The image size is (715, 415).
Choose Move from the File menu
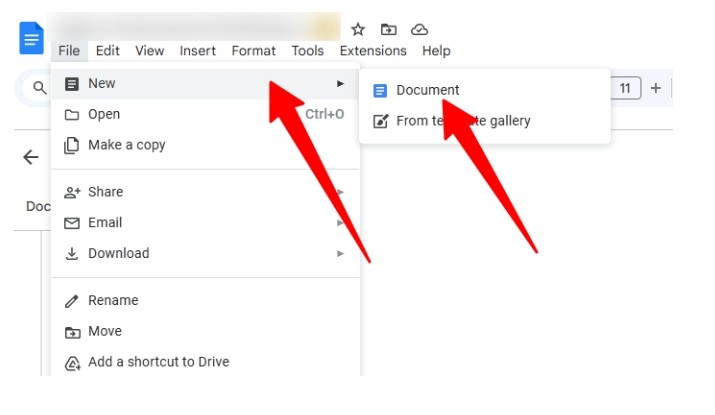206,331
